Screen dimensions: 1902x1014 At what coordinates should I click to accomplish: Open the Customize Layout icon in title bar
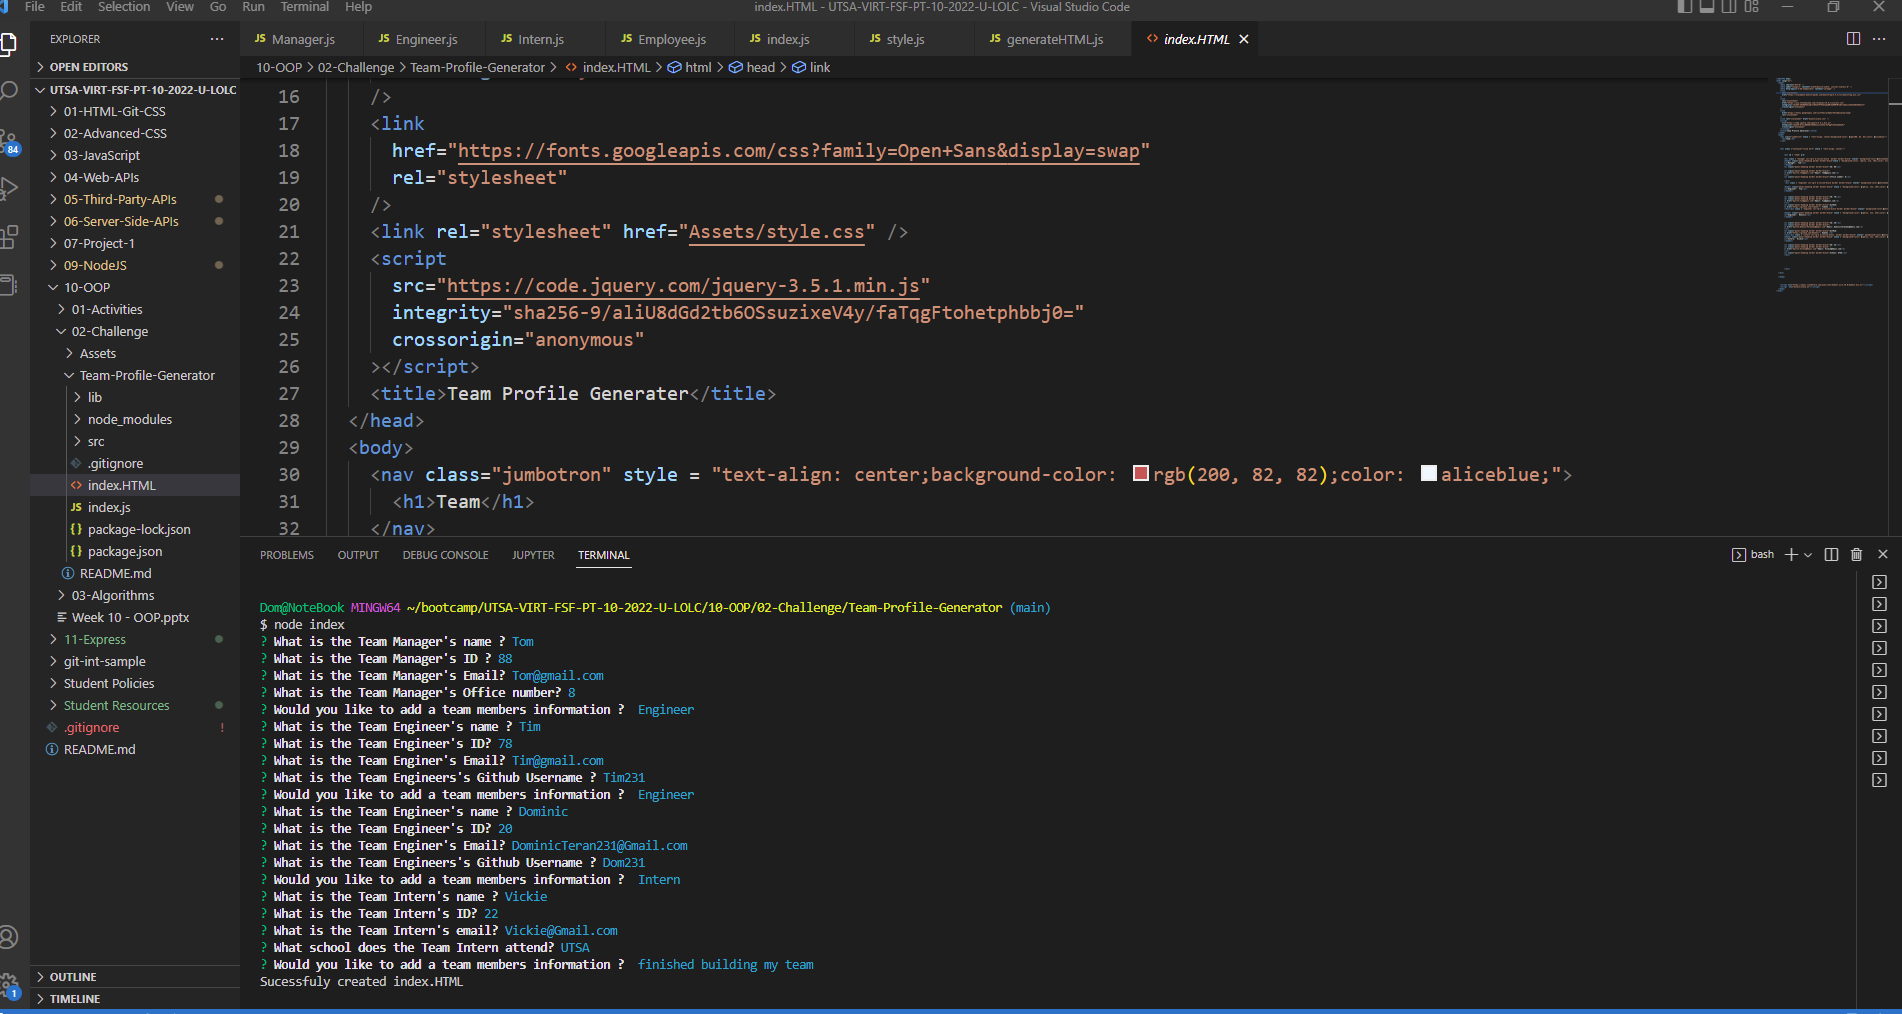pyautogui.click(x=1752, y=7)
